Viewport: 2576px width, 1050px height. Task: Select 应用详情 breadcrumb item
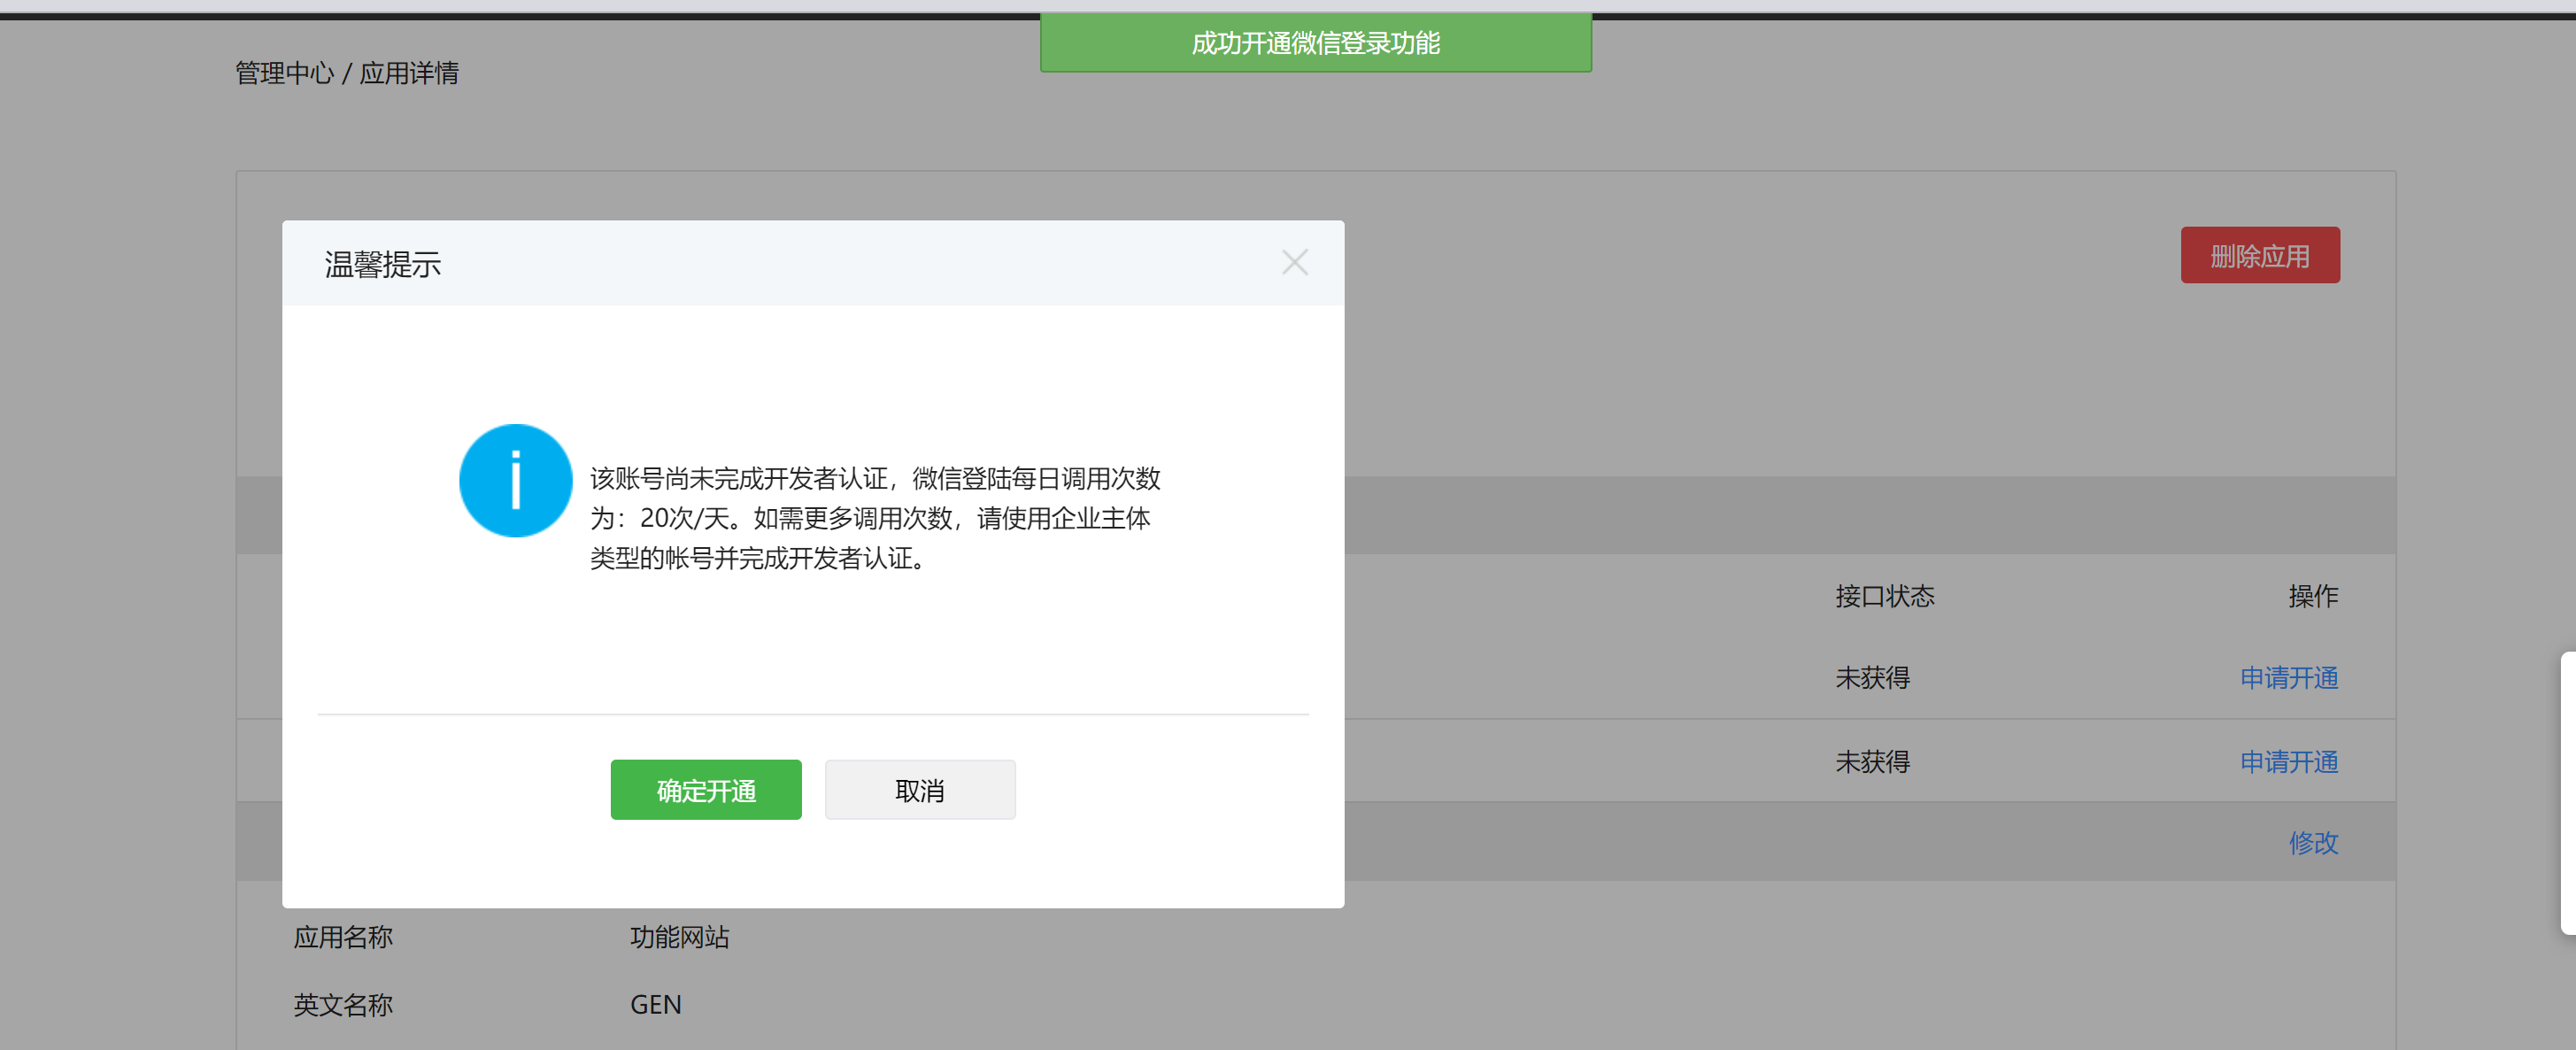tap(409, 73)
